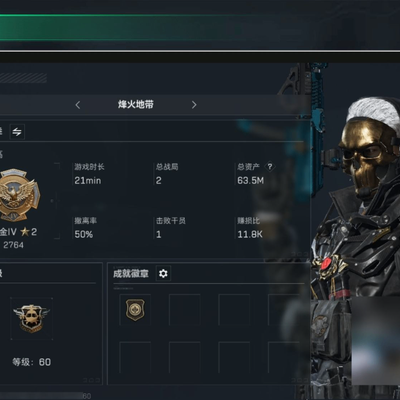This screenshot has width=400, height=400.
Task: Click the 击败干员 stat
Action: pos(171,228)
